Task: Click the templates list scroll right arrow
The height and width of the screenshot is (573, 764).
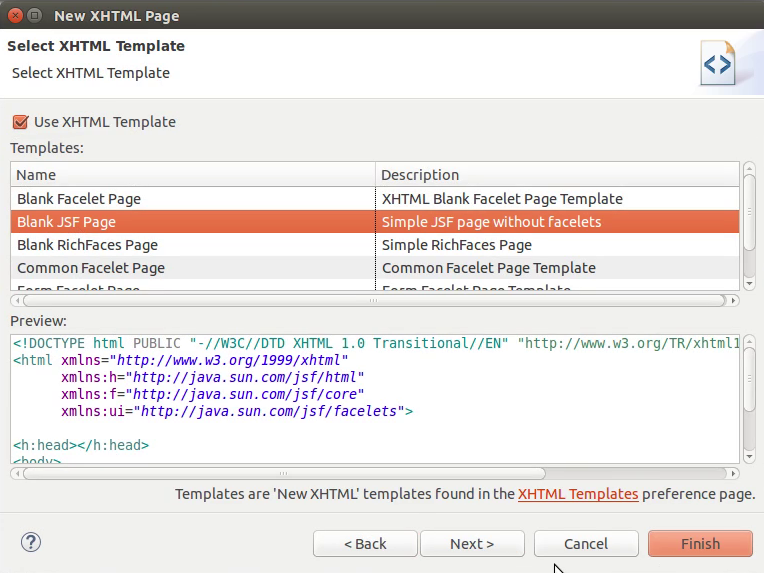Action: coord(733,301)
